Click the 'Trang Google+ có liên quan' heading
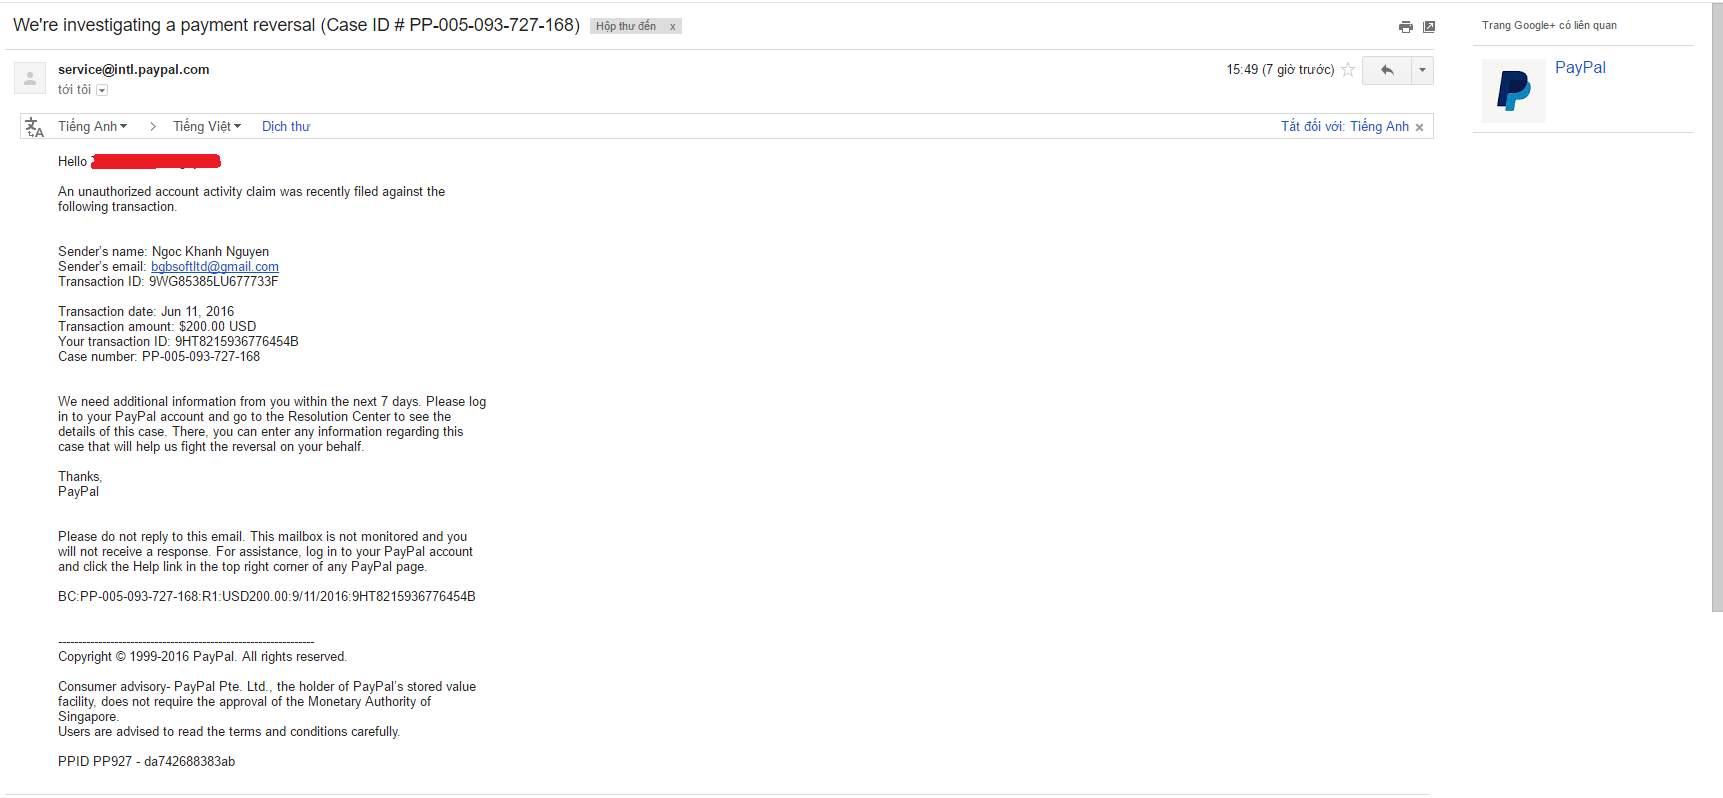The image size is (1723, 798). click(x=1549, y=25)
